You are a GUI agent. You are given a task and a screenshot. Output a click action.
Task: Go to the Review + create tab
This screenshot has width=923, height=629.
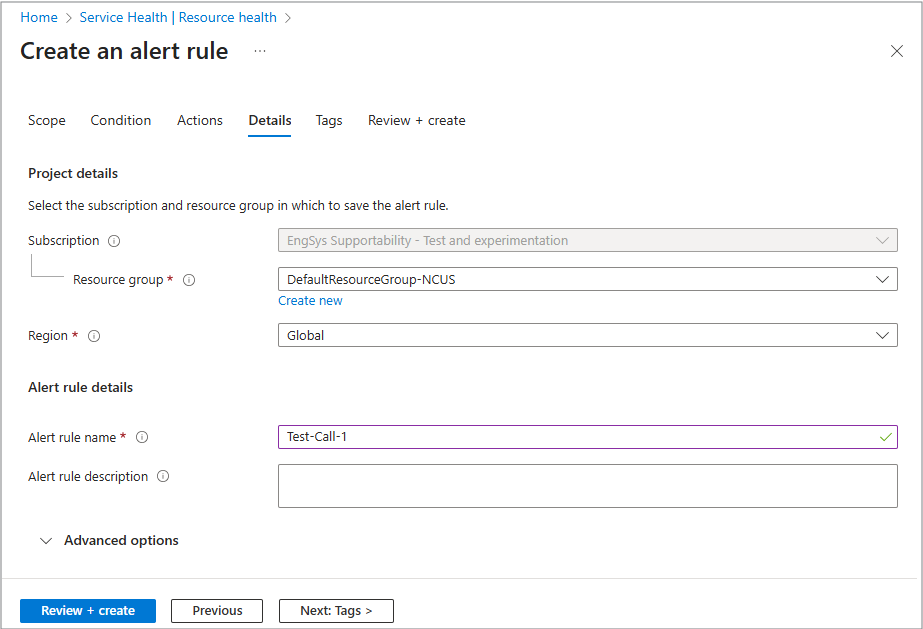click(x=416, y=121)
